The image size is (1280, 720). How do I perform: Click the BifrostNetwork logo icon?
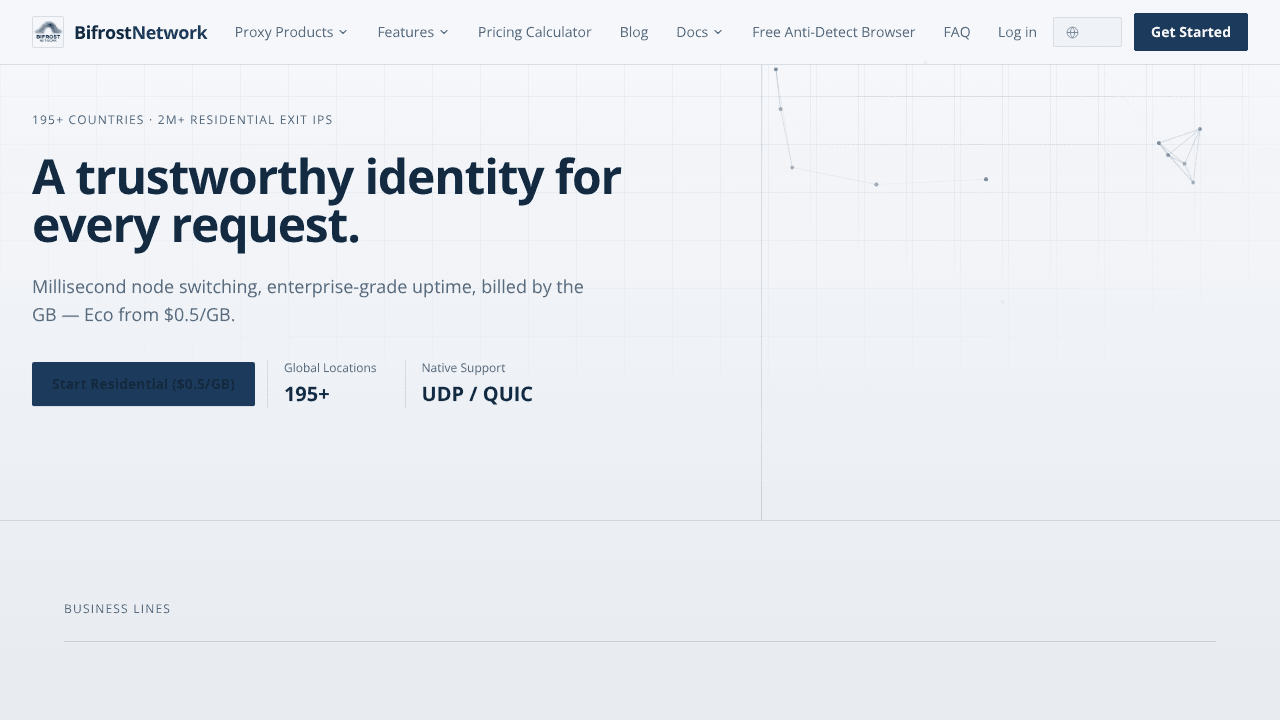click(48, 32)
